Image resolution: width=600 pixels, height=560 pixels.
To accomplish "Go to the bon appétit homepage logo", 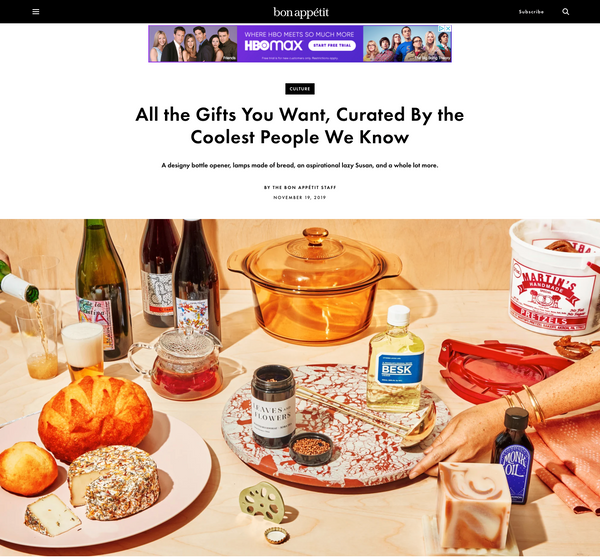I will (301, 12).
